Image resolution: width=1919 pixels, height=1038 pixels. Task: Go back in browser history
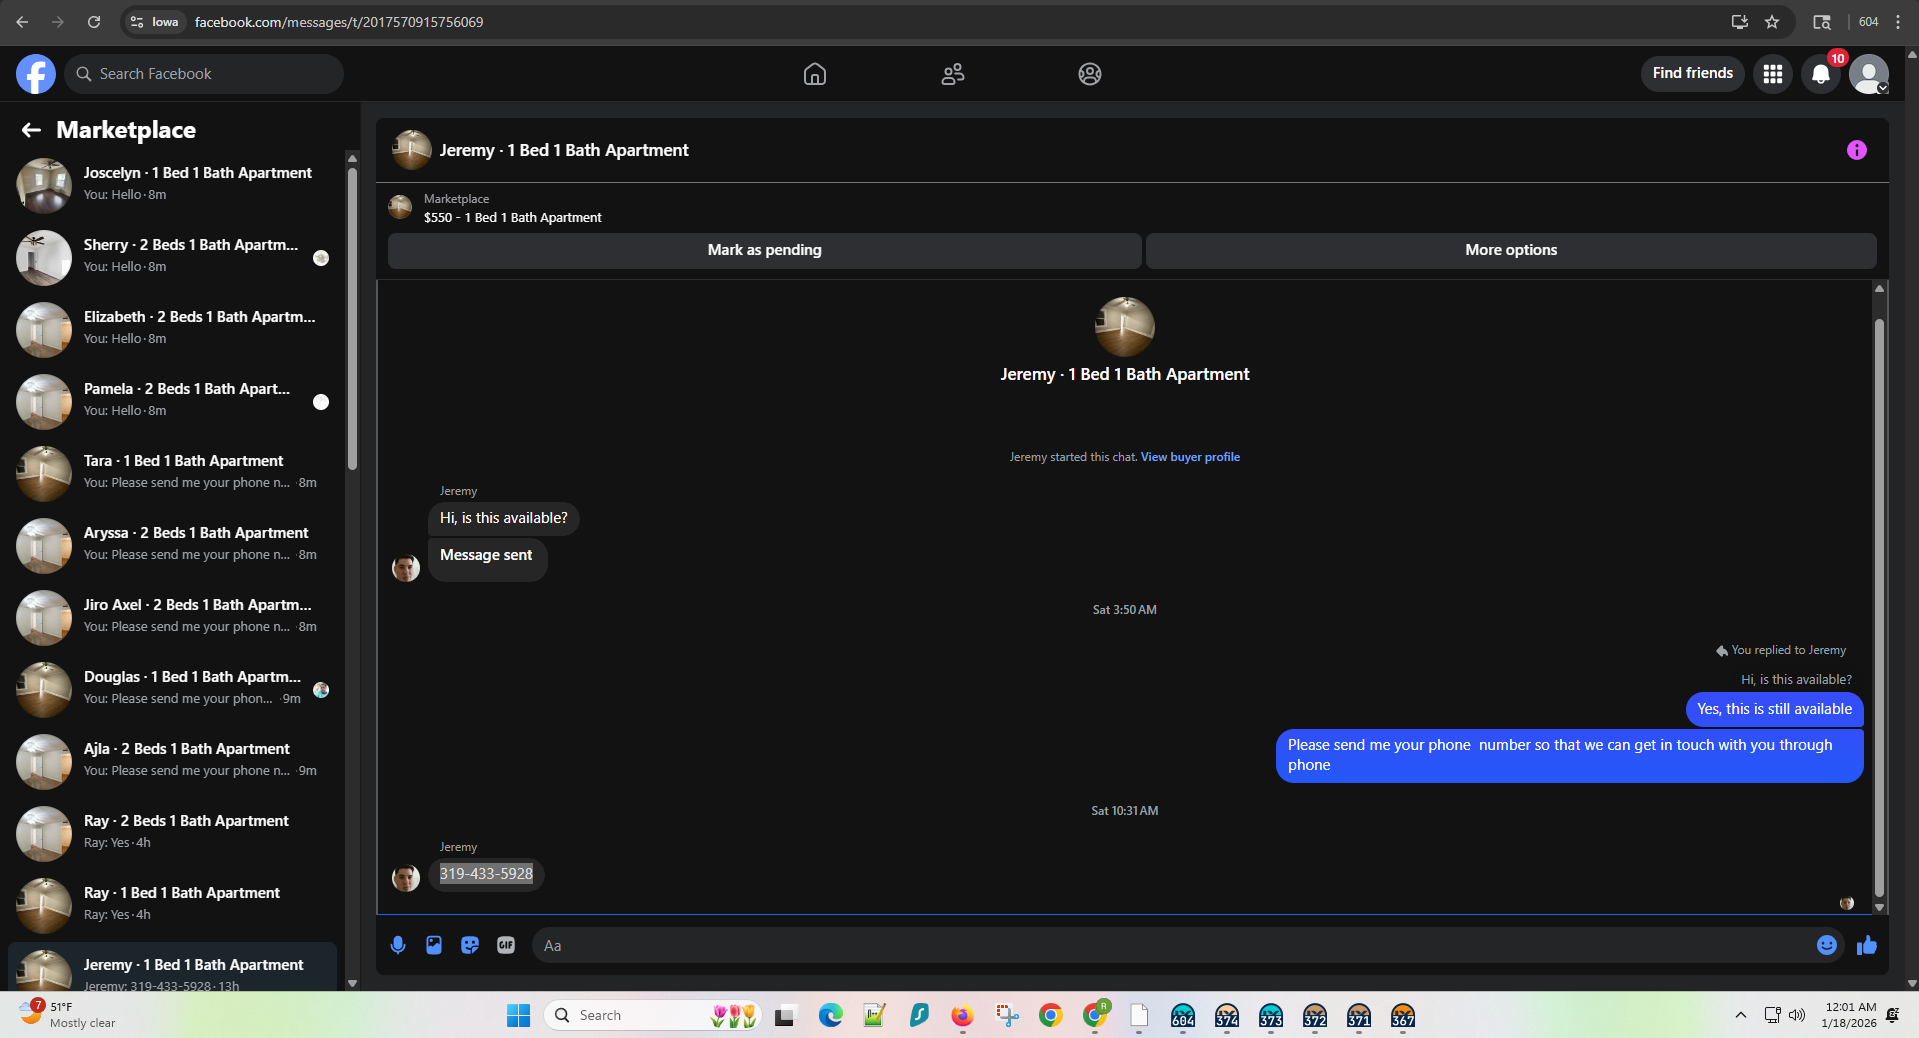click(x=22, y=22)
